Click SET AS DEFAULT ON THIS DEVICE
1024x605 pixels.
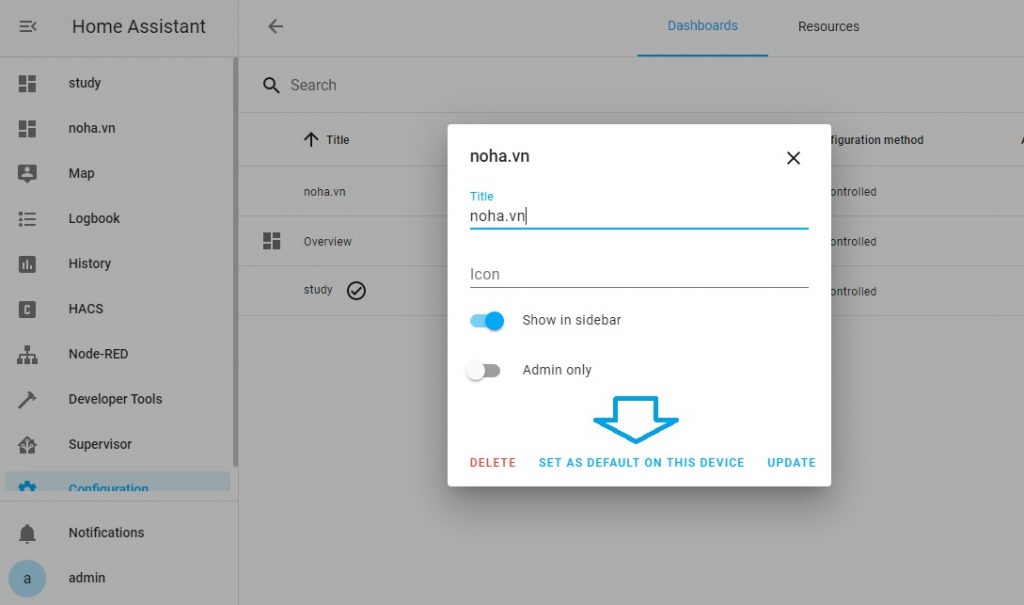point(641,463)
